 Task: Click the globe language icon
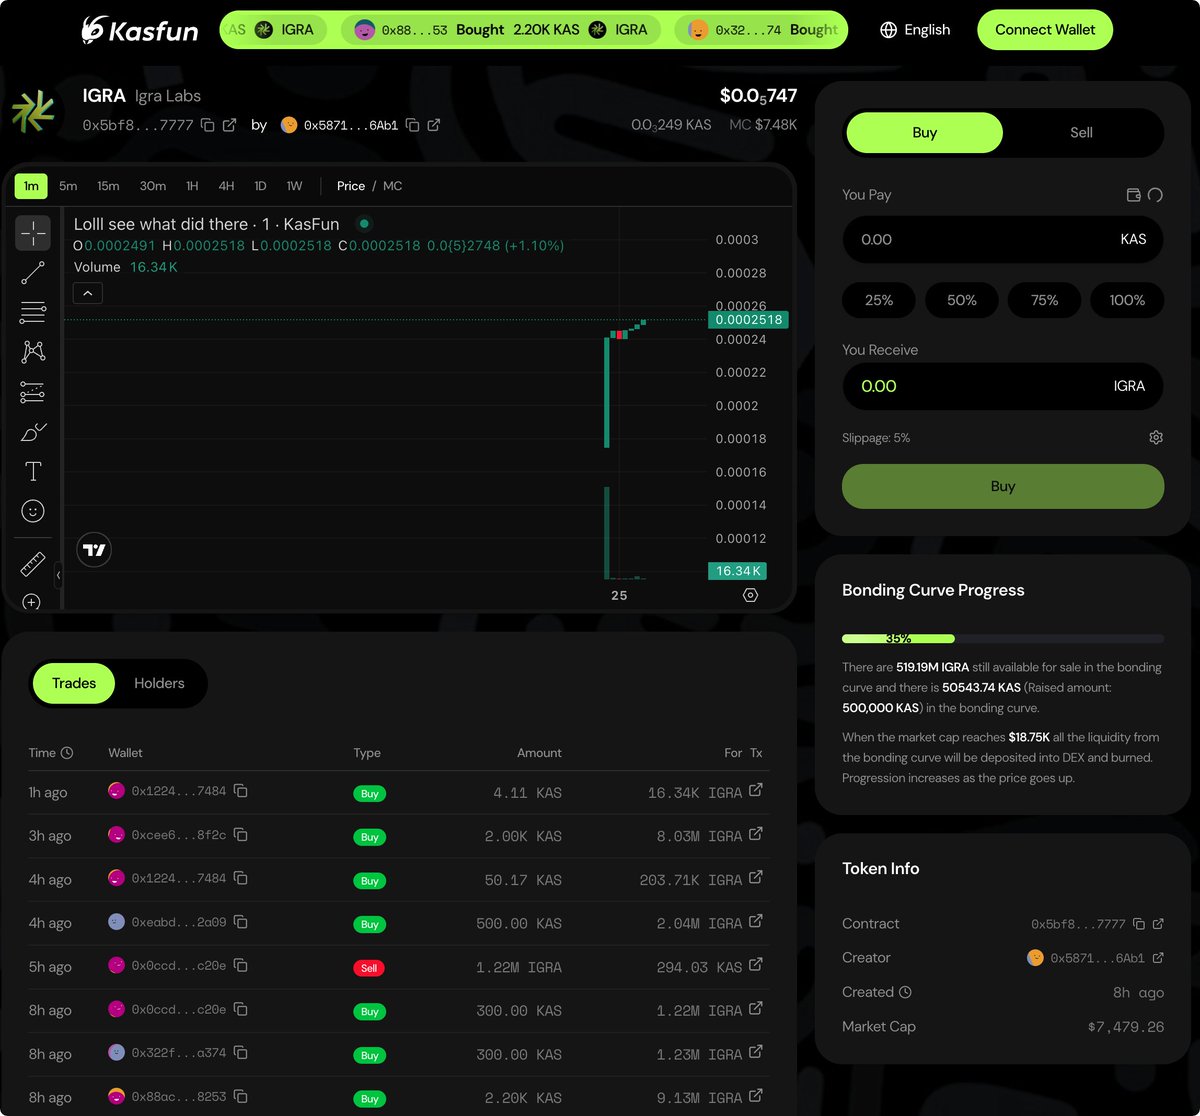coord(888,30)
